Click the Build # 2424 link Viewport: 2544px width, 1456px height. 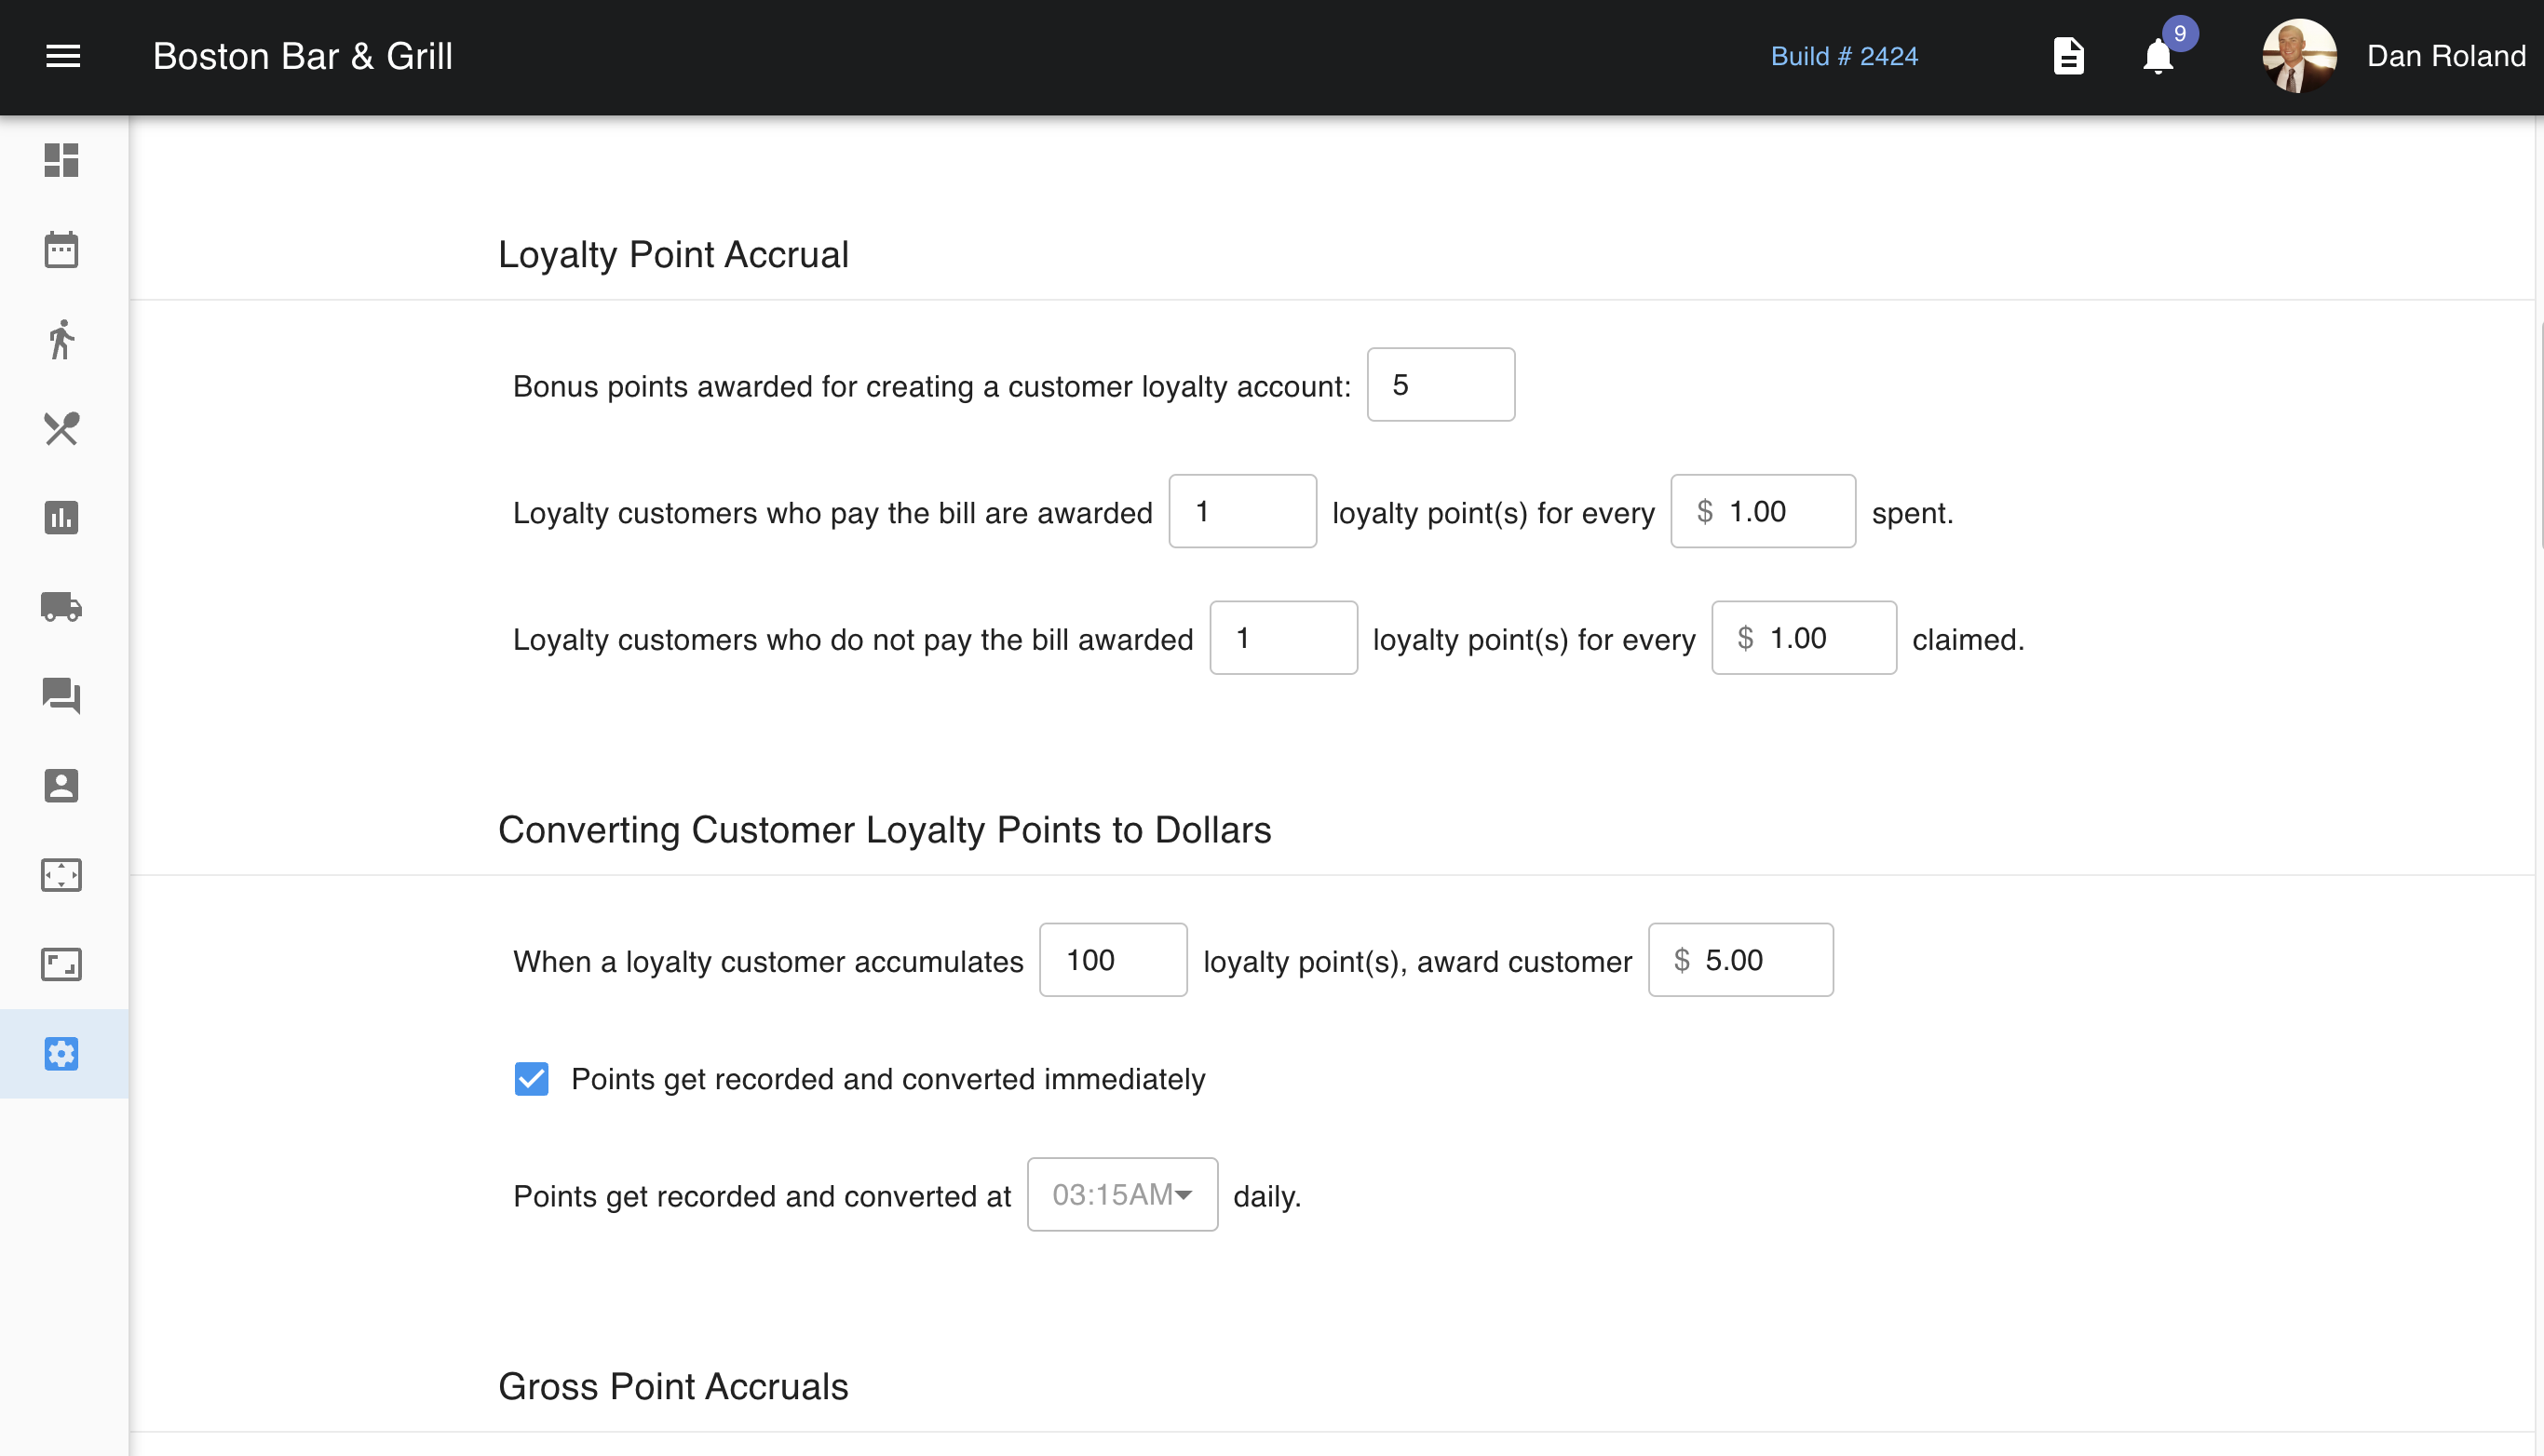[1844, 56]
